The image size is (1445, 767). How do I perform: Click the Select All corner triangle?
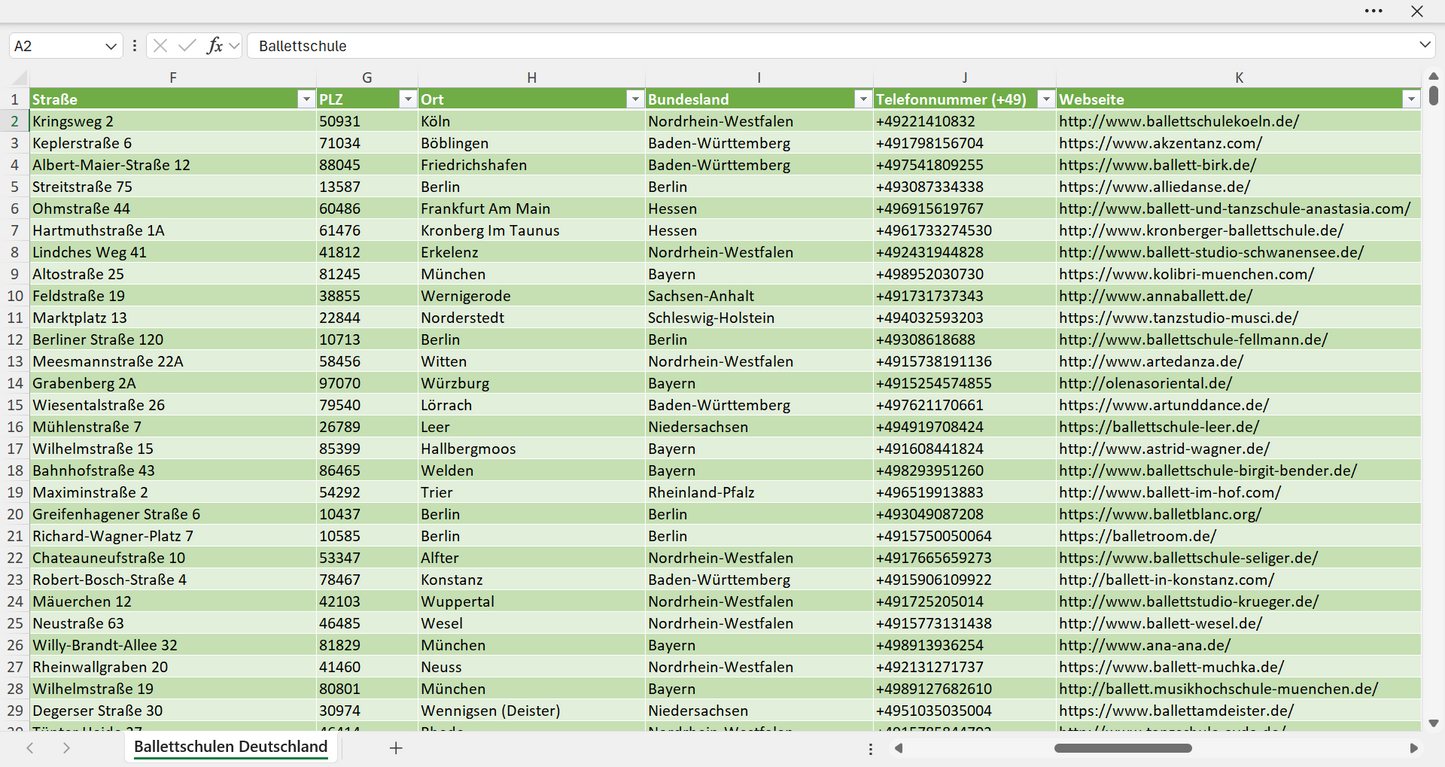20,78
